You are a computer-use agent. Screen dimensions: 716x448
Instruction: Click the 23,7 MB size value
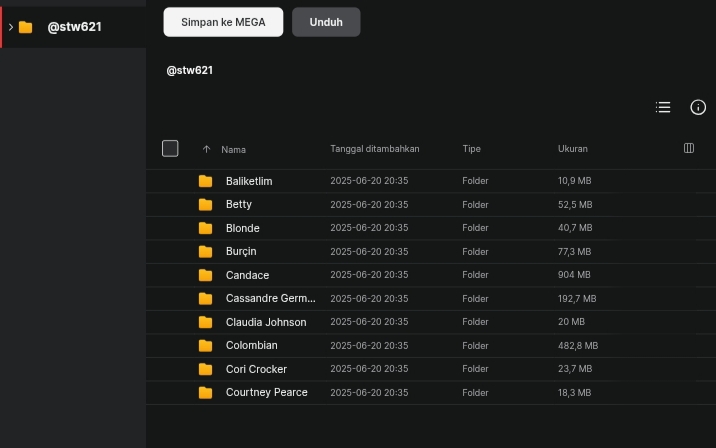pos(575,369)
